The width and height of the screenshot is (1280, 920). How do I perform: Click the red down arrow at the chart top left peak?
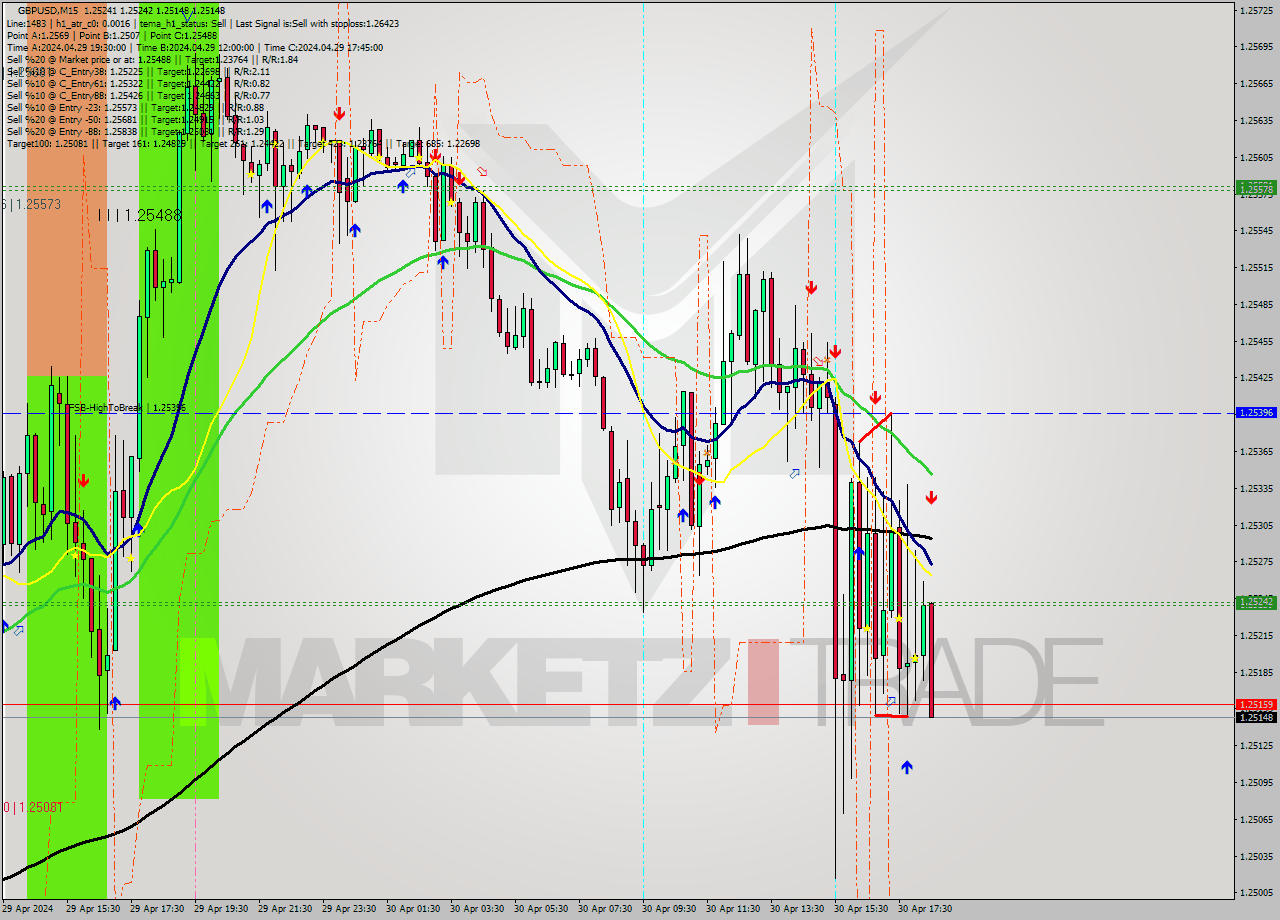[x=339, y=114]
